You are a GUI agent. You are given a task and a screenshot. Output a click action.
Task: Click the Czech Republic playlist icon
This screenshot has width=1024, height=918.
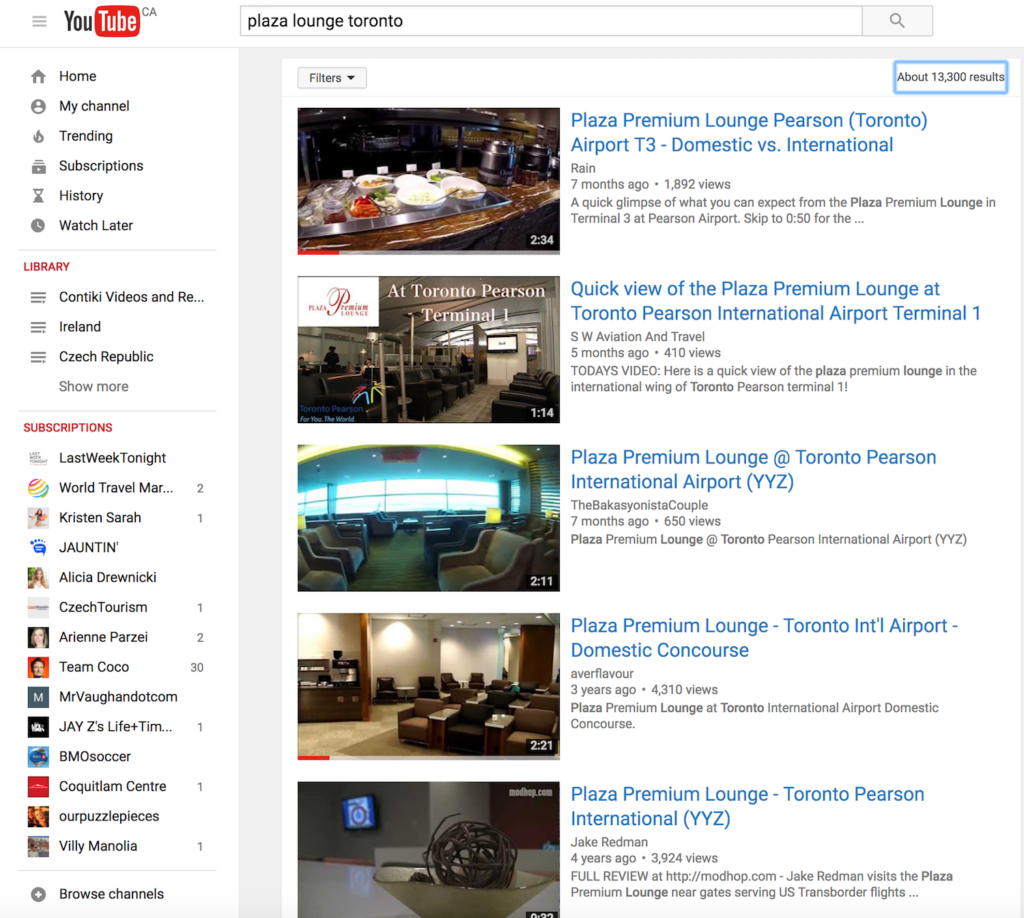[x=39, y=357]
